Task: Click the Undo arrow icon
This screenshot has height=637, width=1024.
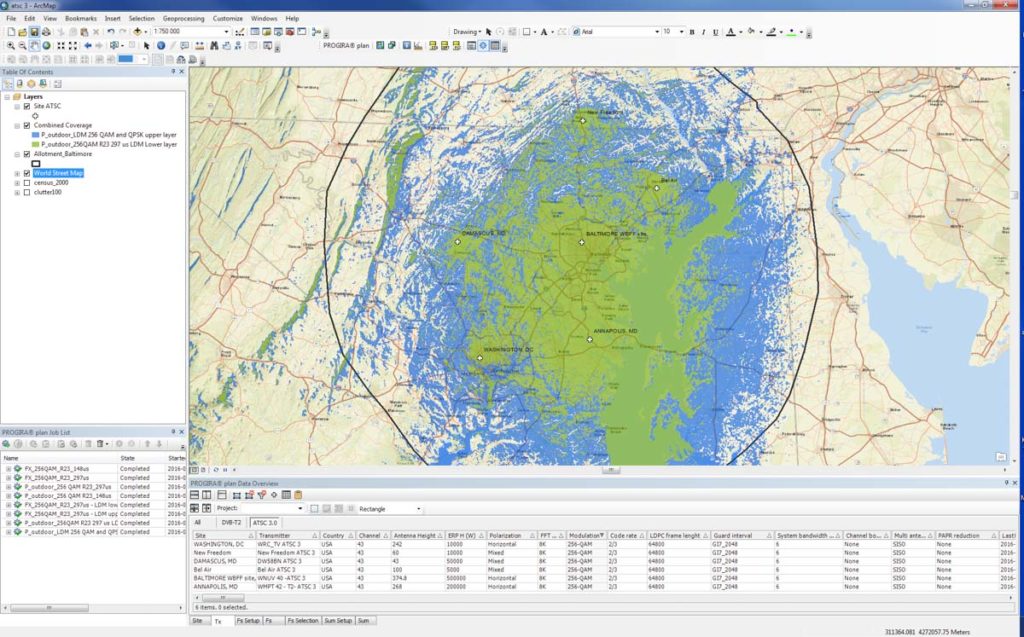Action: pyautogui.click(x=110, y=31)
